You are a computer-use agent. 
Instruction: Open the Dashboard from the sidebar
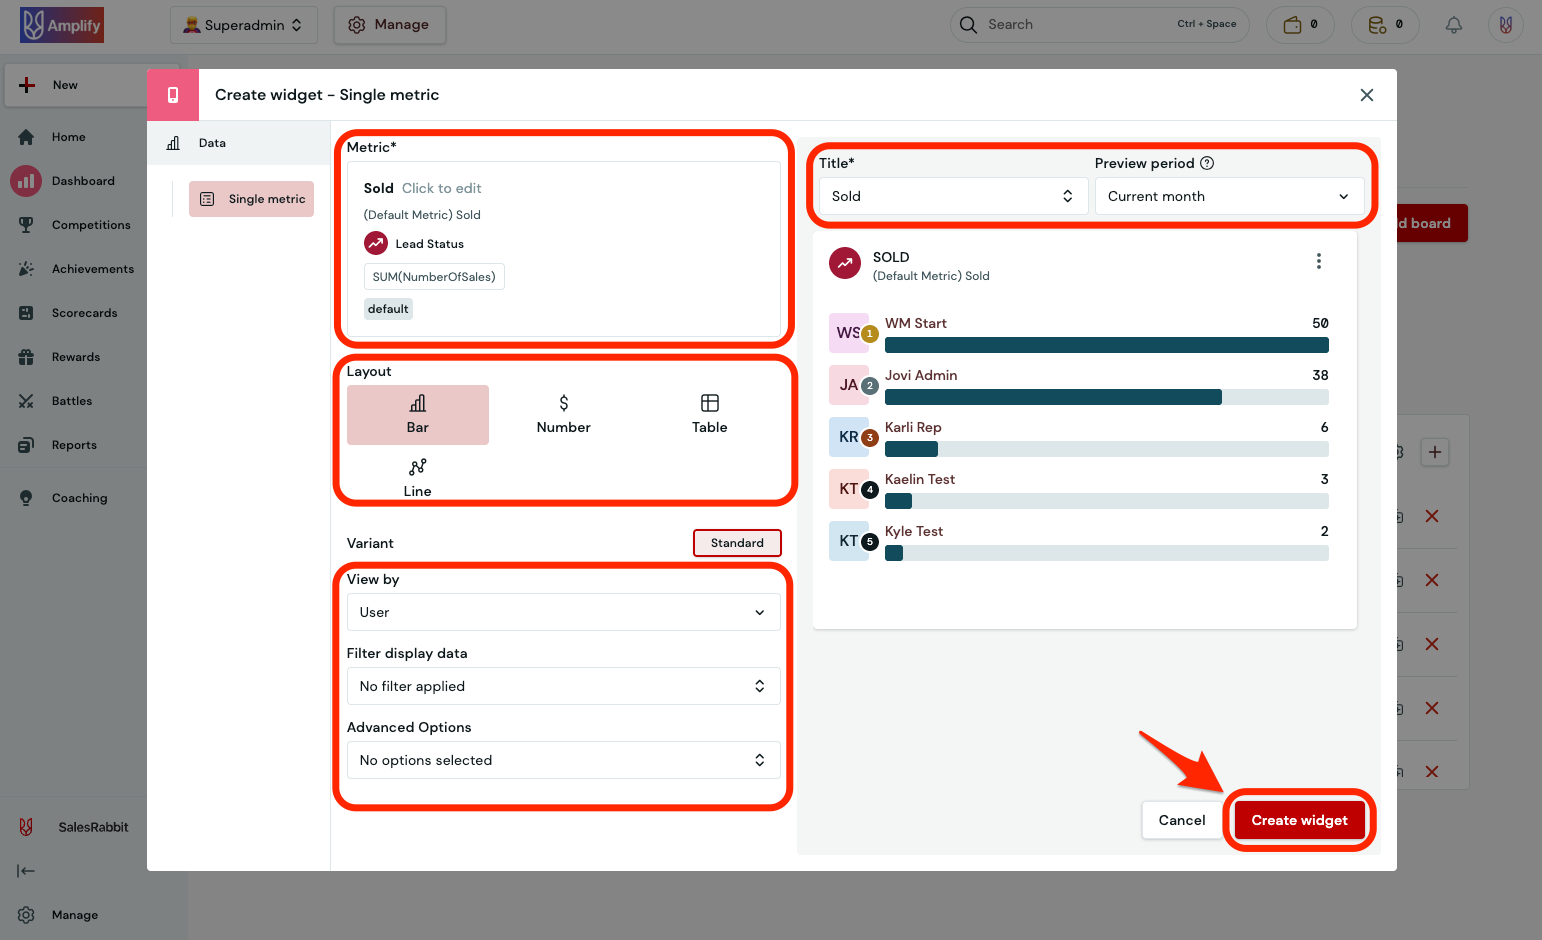coord(83,180)
